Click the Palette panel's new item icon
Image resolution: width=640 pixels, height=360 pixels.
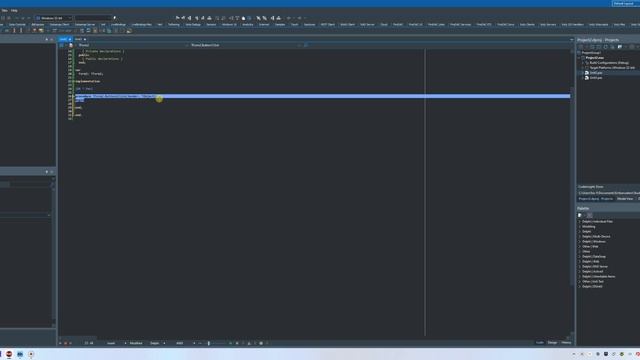coord(580,215)
